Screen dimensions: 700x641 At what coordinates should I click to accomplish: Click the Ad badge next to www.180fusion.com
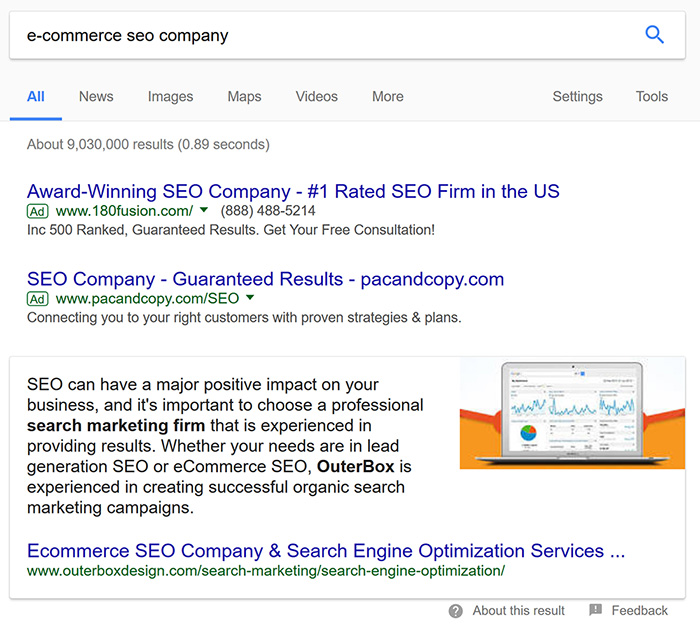38,211
